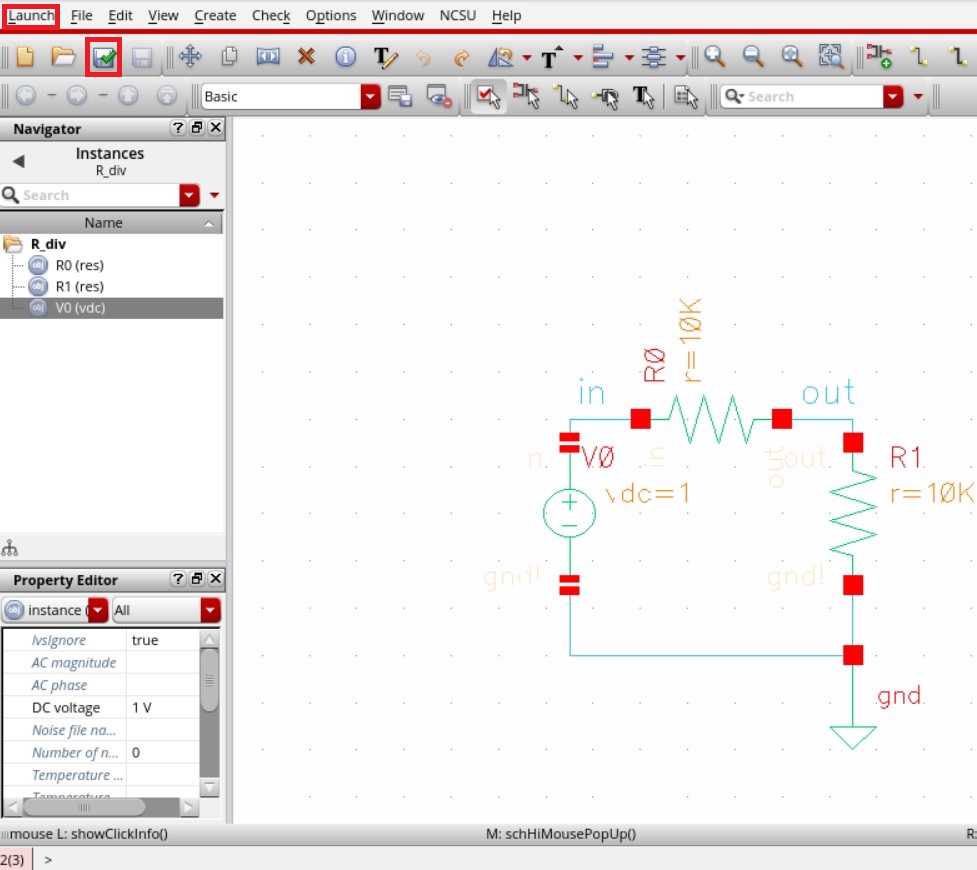Open the Basic workspace dropdown
This screenshot has height=870, width=977.
[371, 96]
